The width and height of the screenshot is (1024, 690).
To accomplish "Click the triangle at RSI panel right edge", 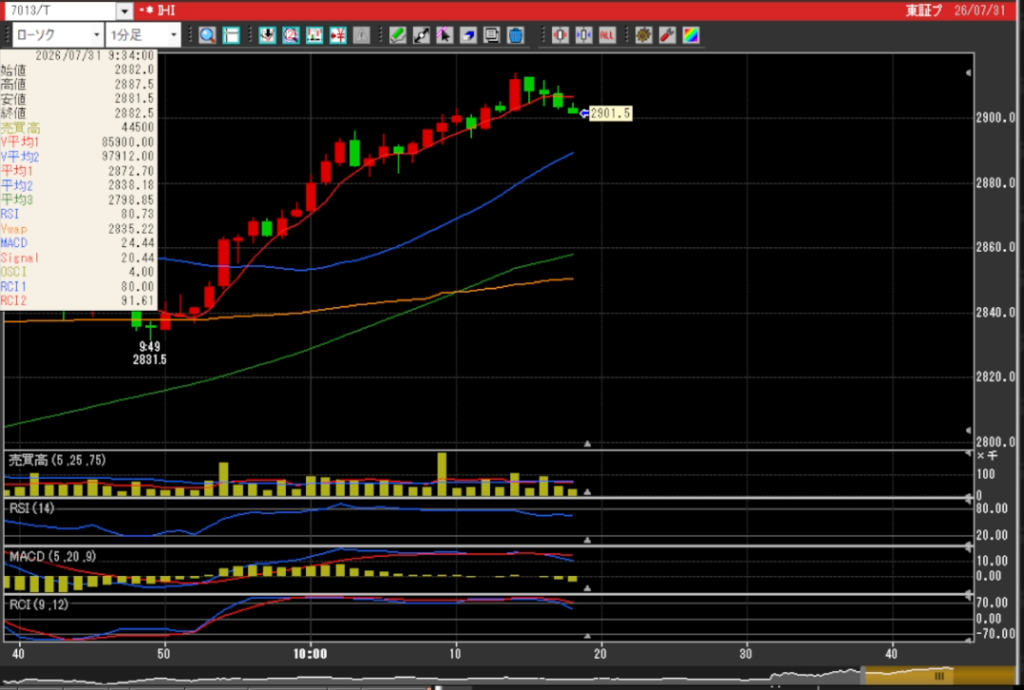I will pyautogui.click(x=968, y=499).
